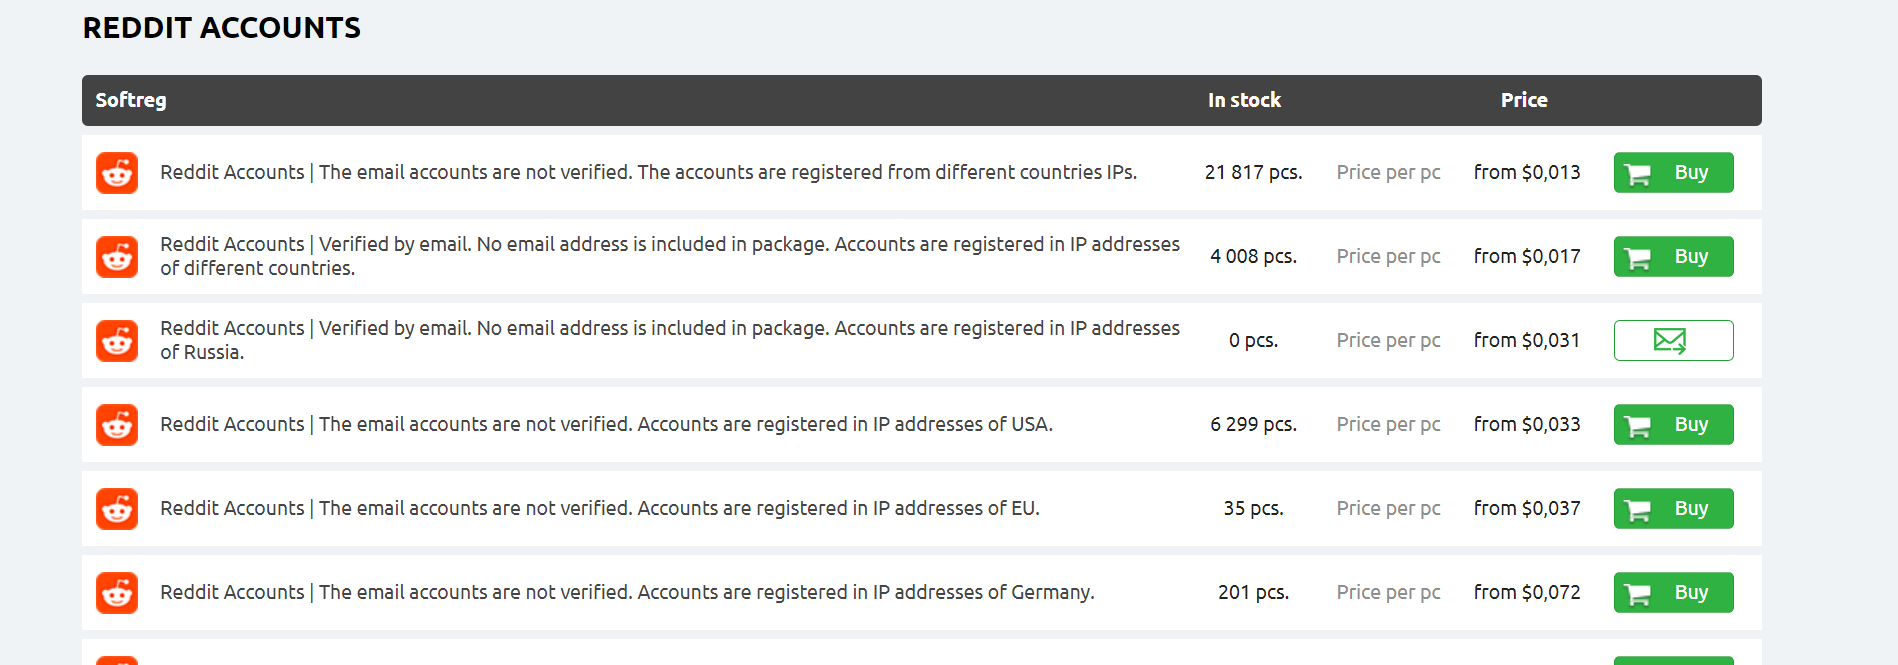
Task: Click Reddit icon on the Russia accounts row
Action: [117, 341]
